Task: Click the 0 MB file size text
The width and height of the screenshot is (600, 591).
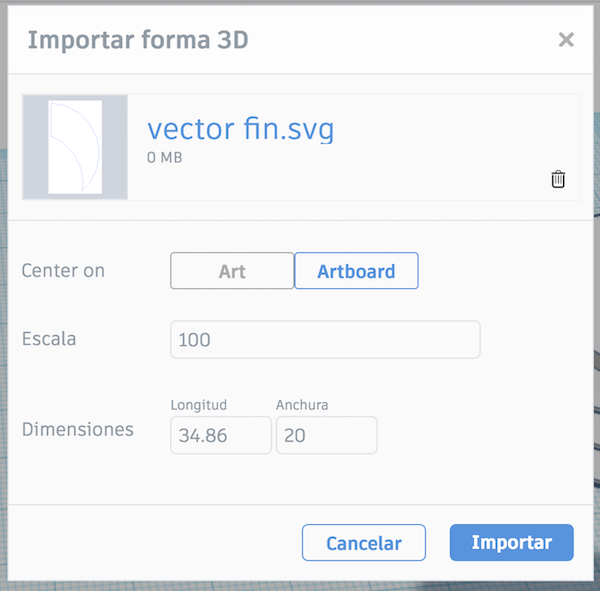Action: click(165, 157)
